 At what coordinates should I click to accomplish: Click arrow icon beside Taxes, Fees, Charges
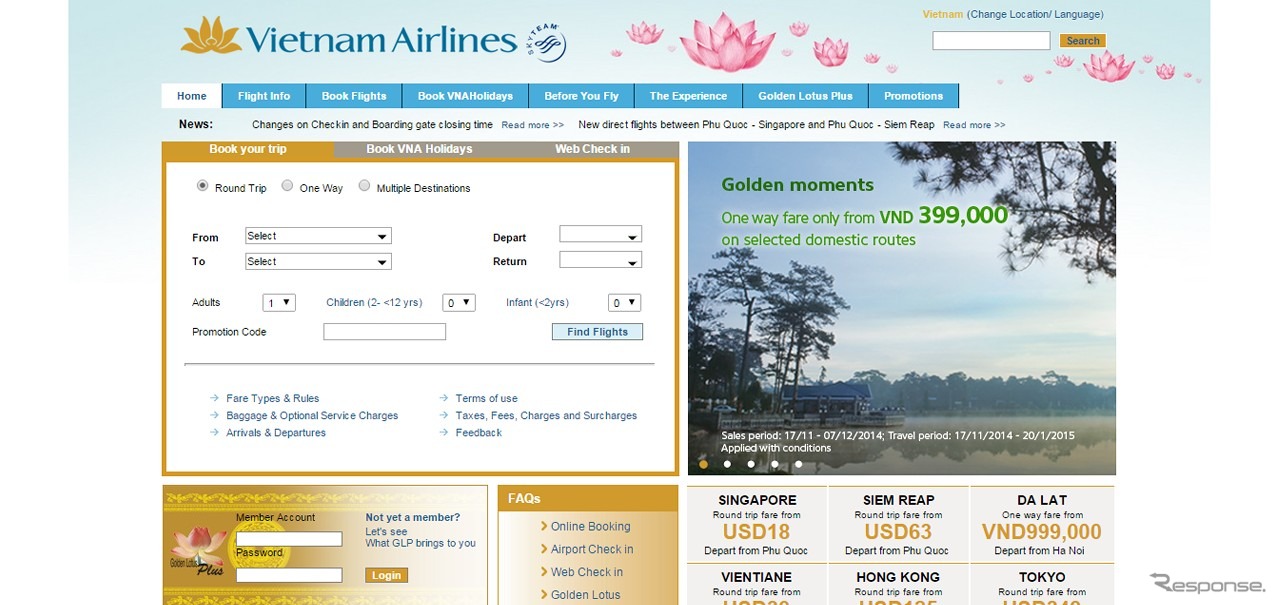coord(443,415)
